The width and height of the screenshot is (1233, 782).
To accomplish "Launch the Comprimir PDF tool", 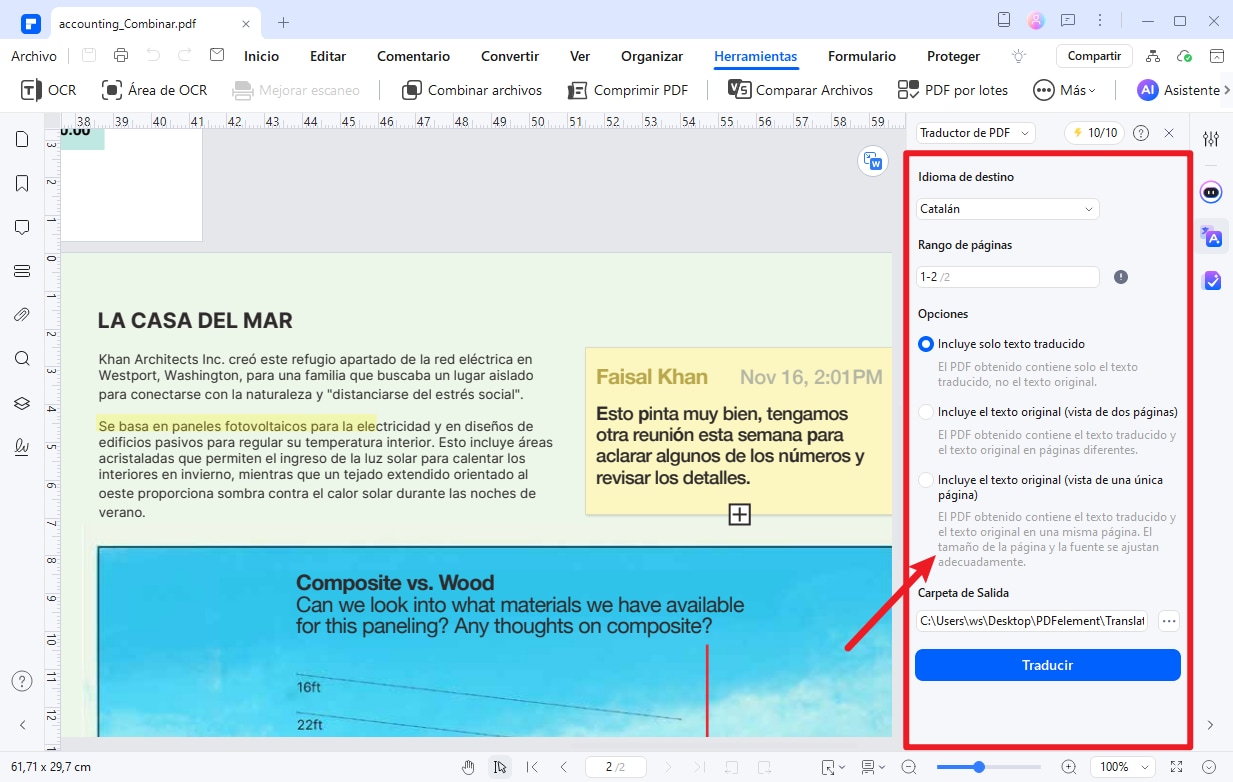I will tap(627, 90).
